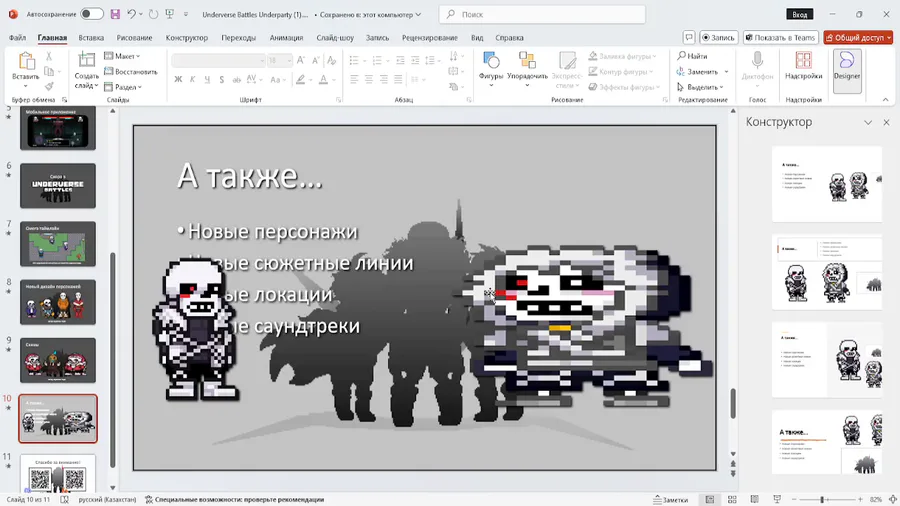The image size is (900, 506).
Task: Click the Save diskette icon
Action: (x=115, y=14)
